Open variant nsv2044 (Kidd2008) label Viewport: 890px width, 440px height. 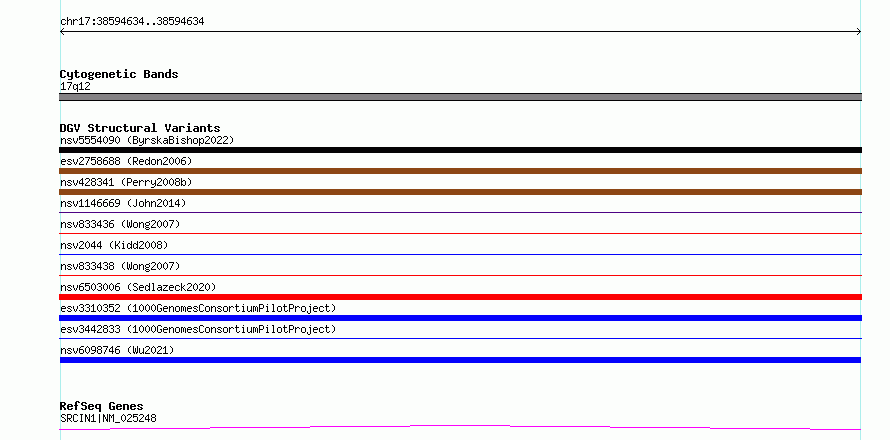point(114,245)
